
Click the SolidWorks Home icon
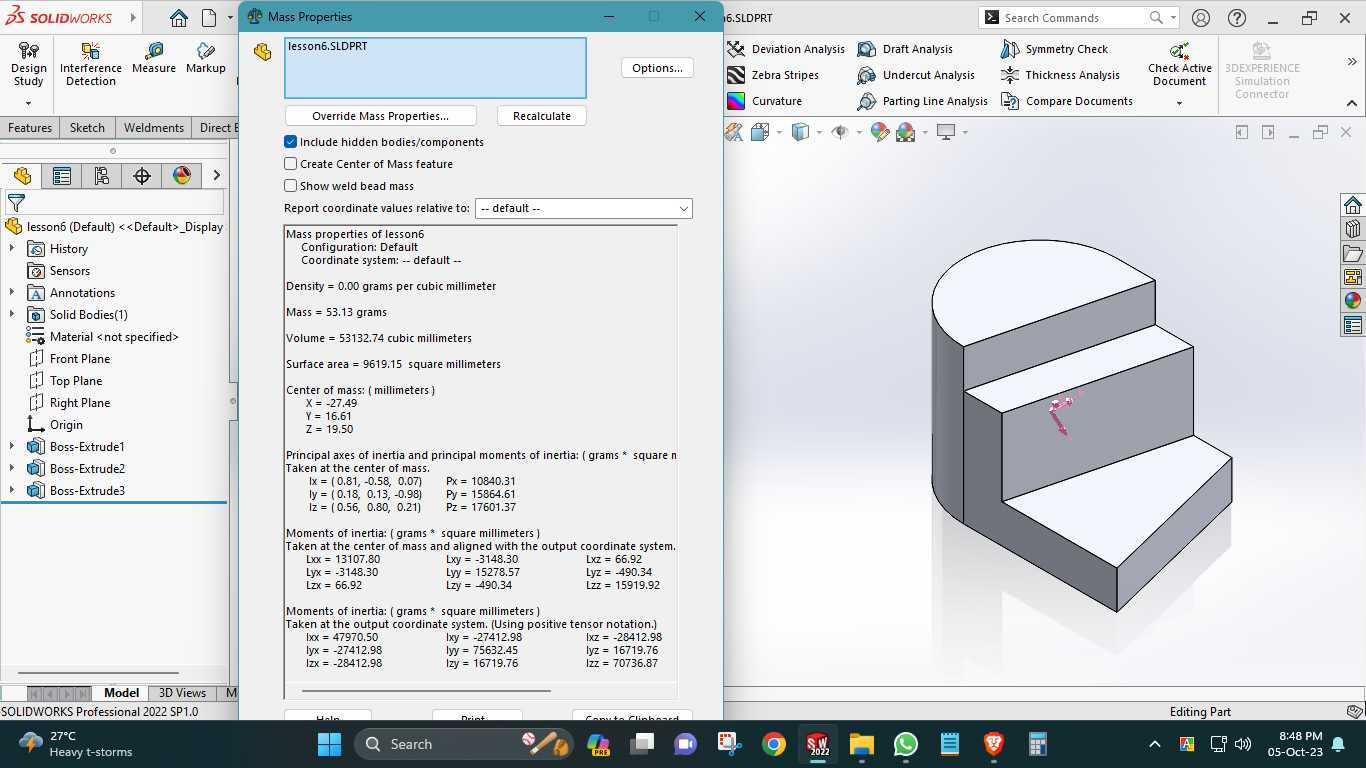pyautogui.click(x=178, y=18)
